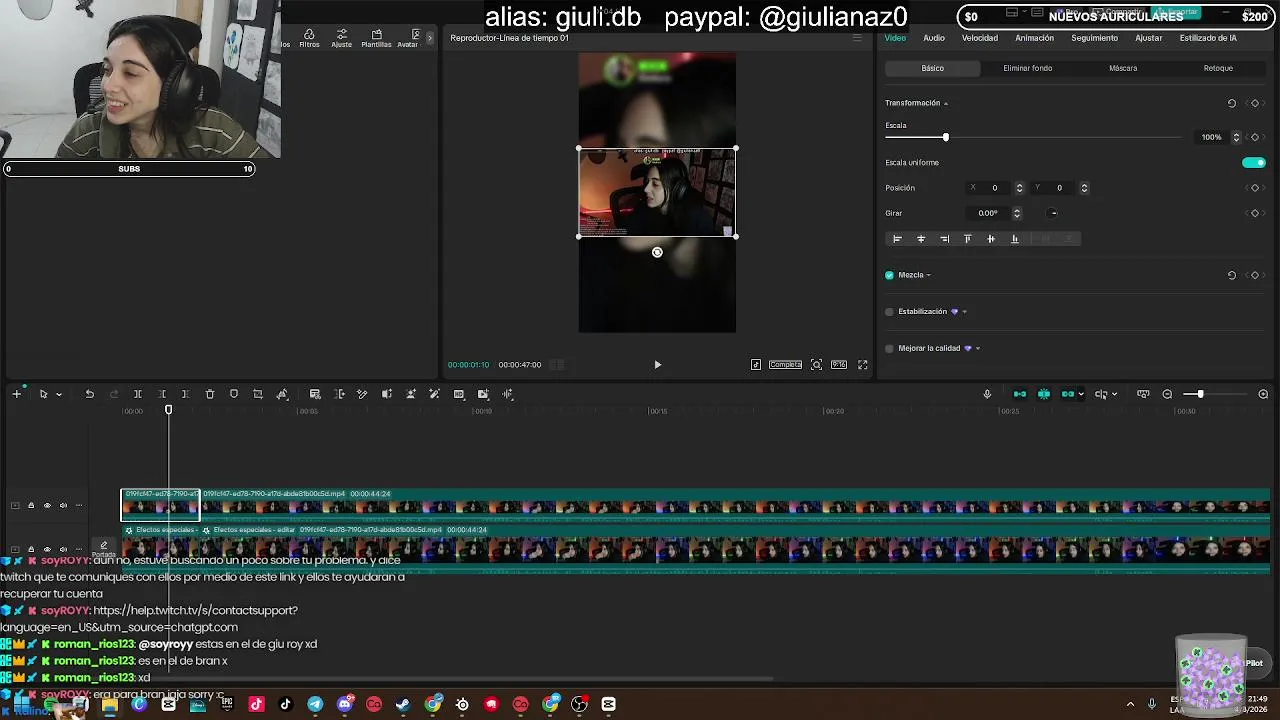Click the timeline zoom slider handle
1280x720 pixels.
(x=1200, y=394)
